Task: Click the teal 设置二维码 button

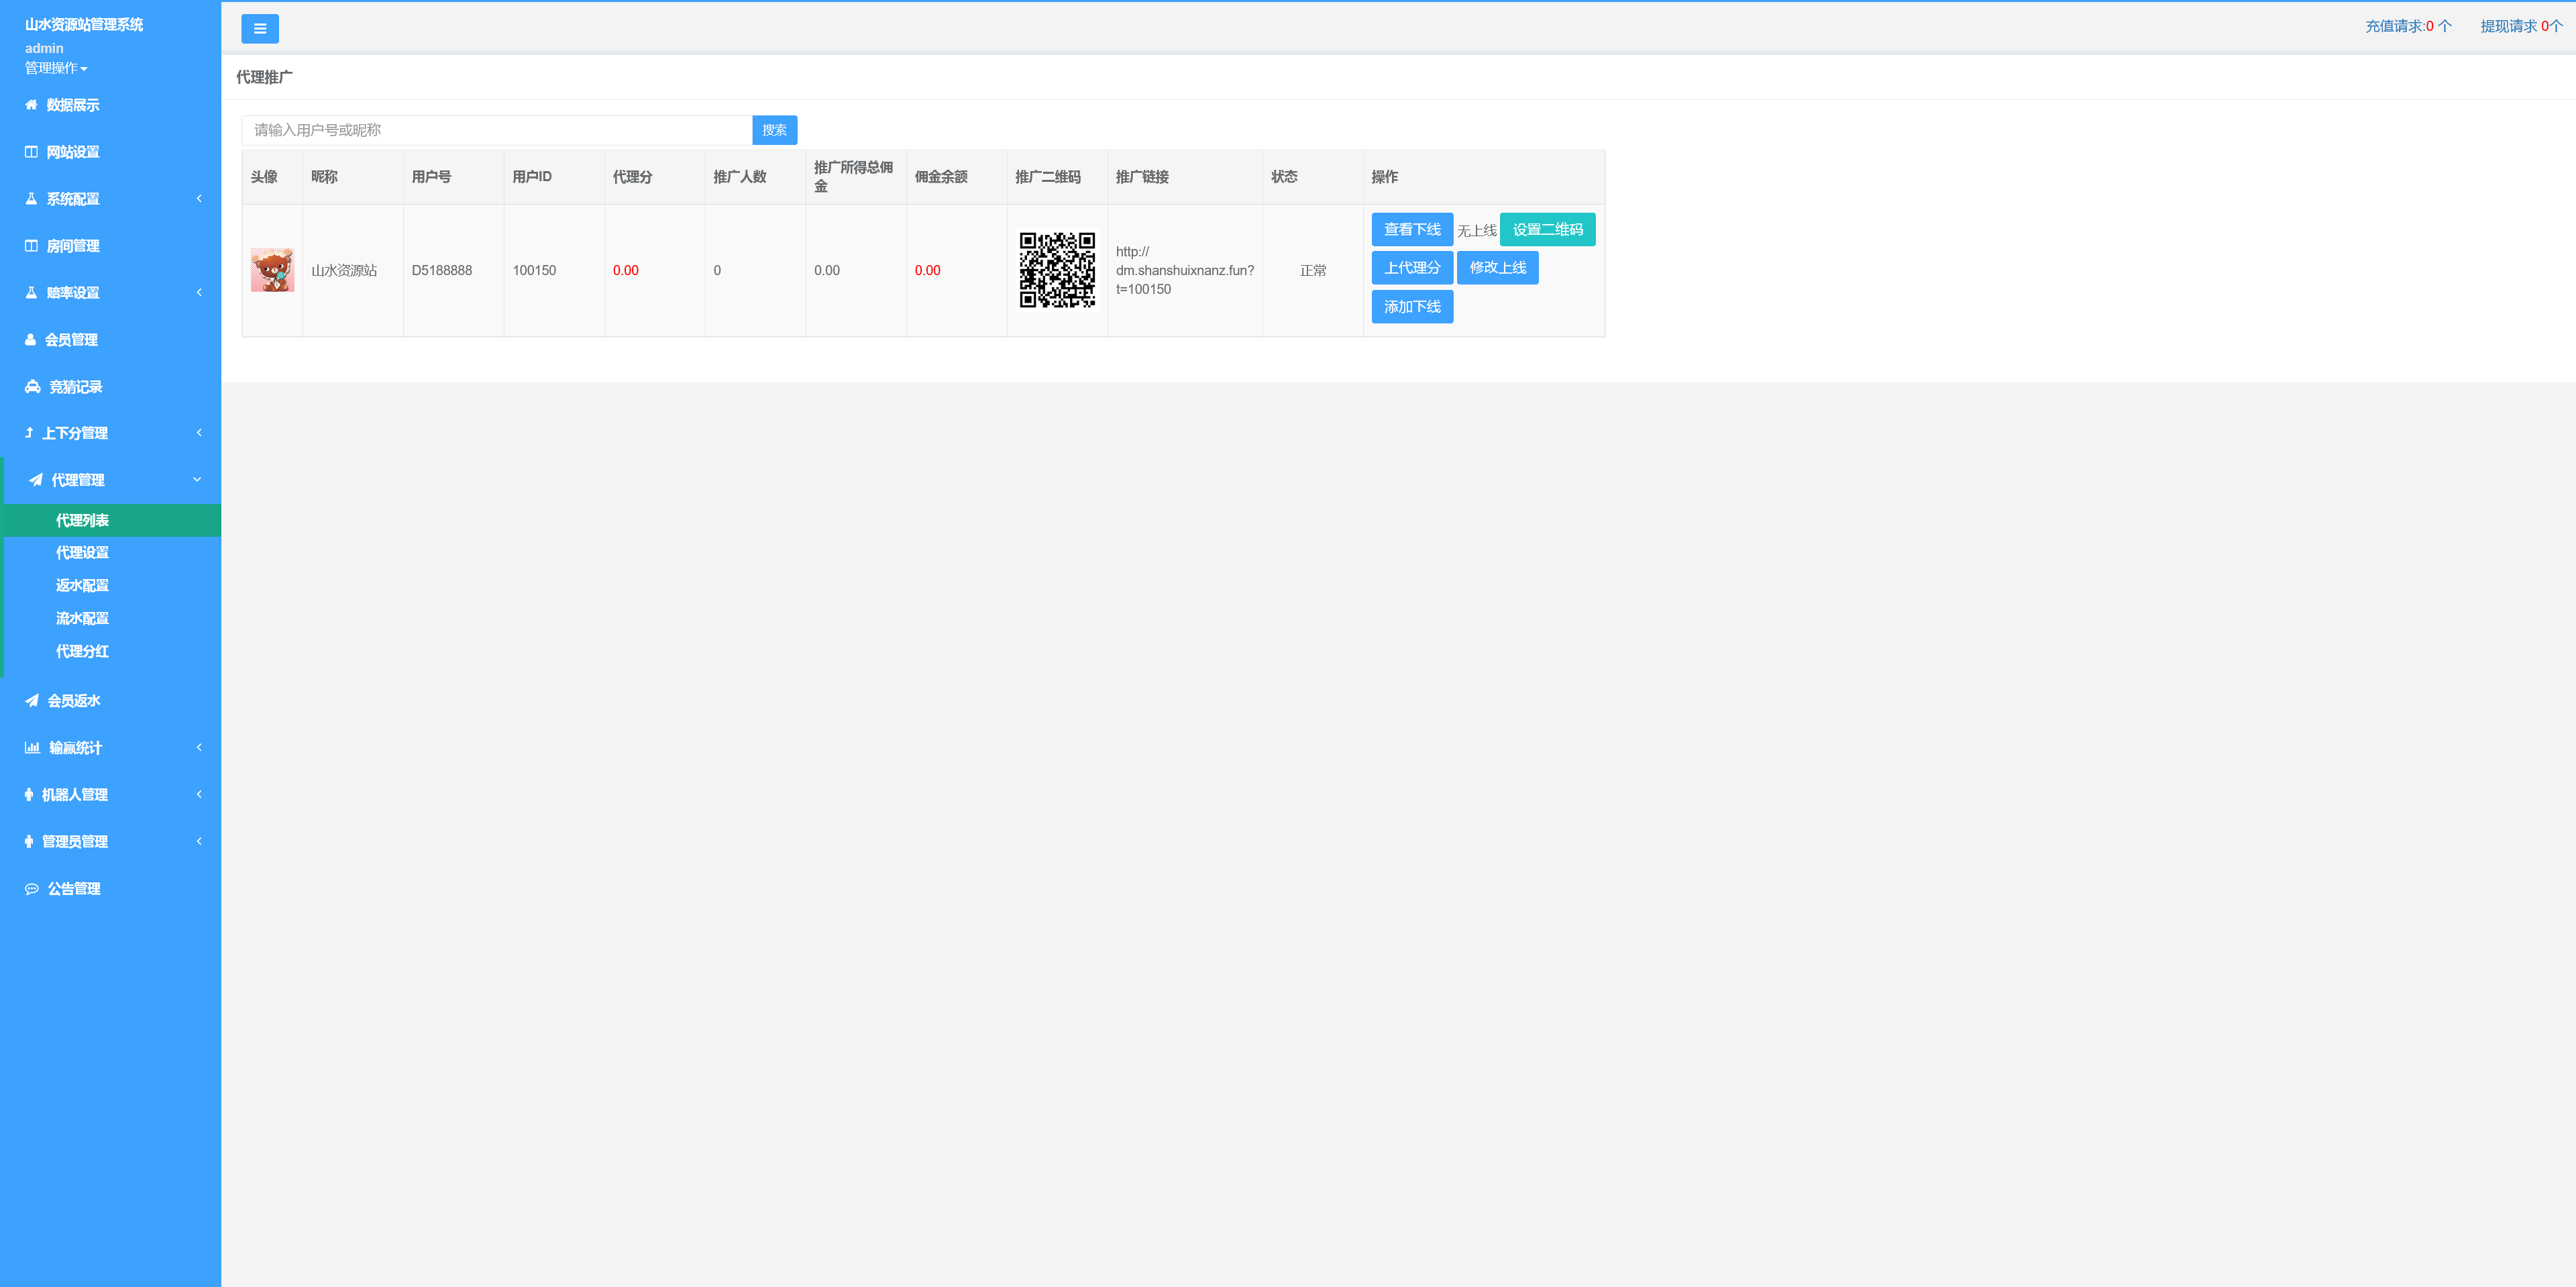Action: [1546, 230]
